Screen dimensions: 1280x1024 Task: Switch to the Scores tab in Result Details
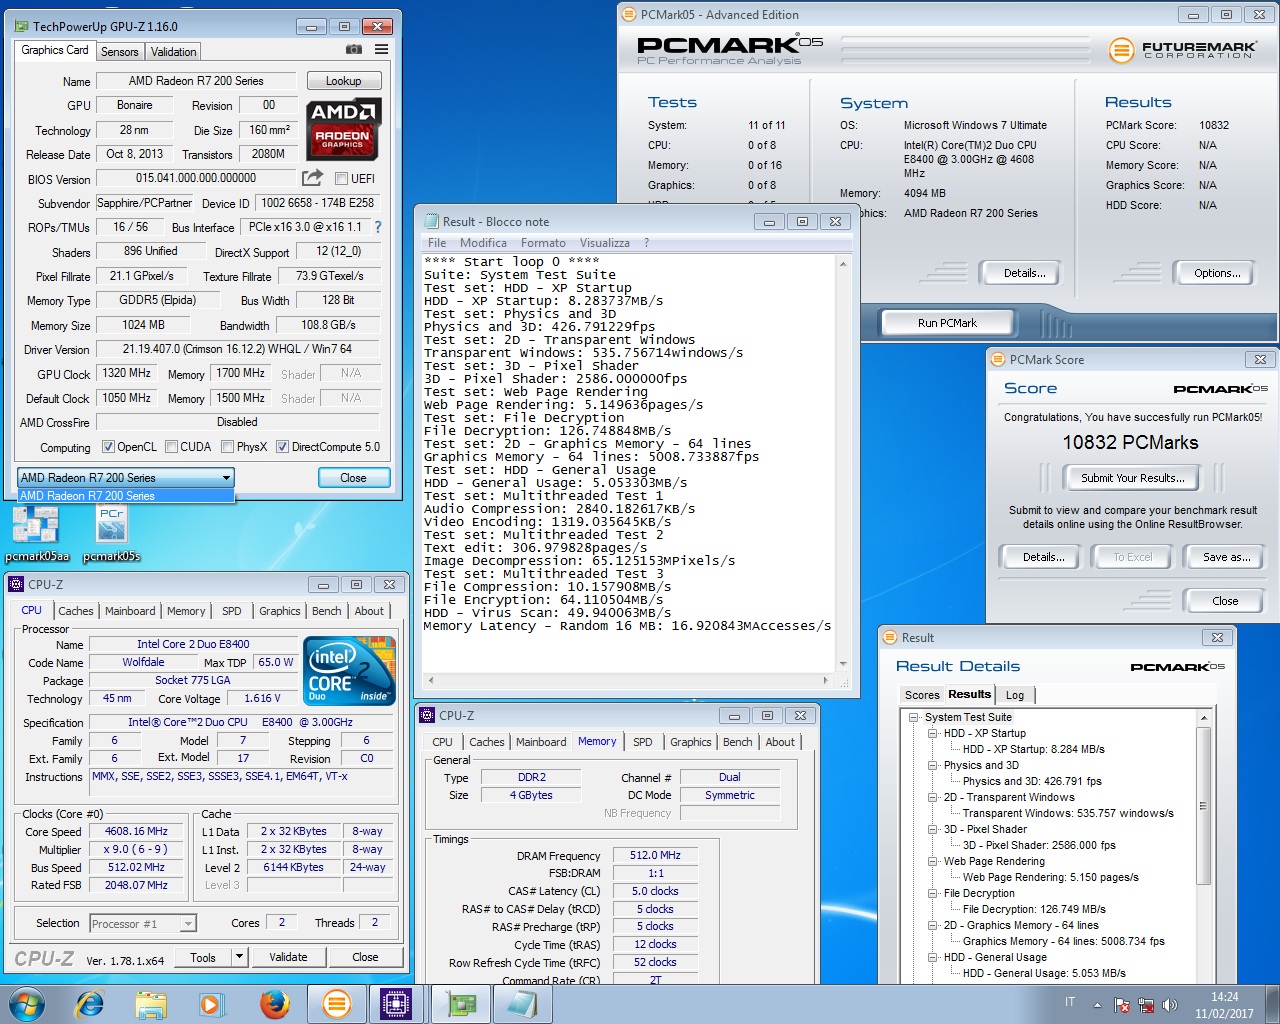point(922,695)
